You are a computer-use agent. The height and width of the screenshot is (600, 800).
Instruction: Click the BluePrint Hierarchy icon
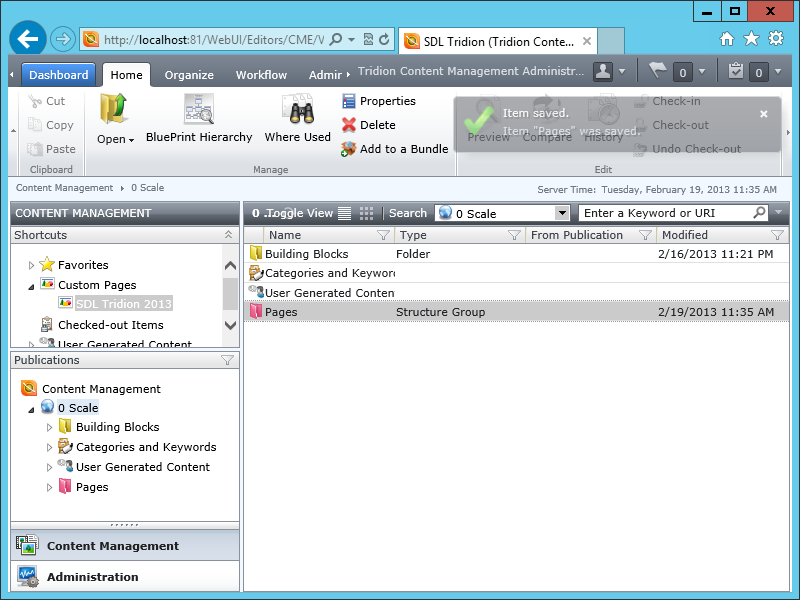tap(199, 111)
